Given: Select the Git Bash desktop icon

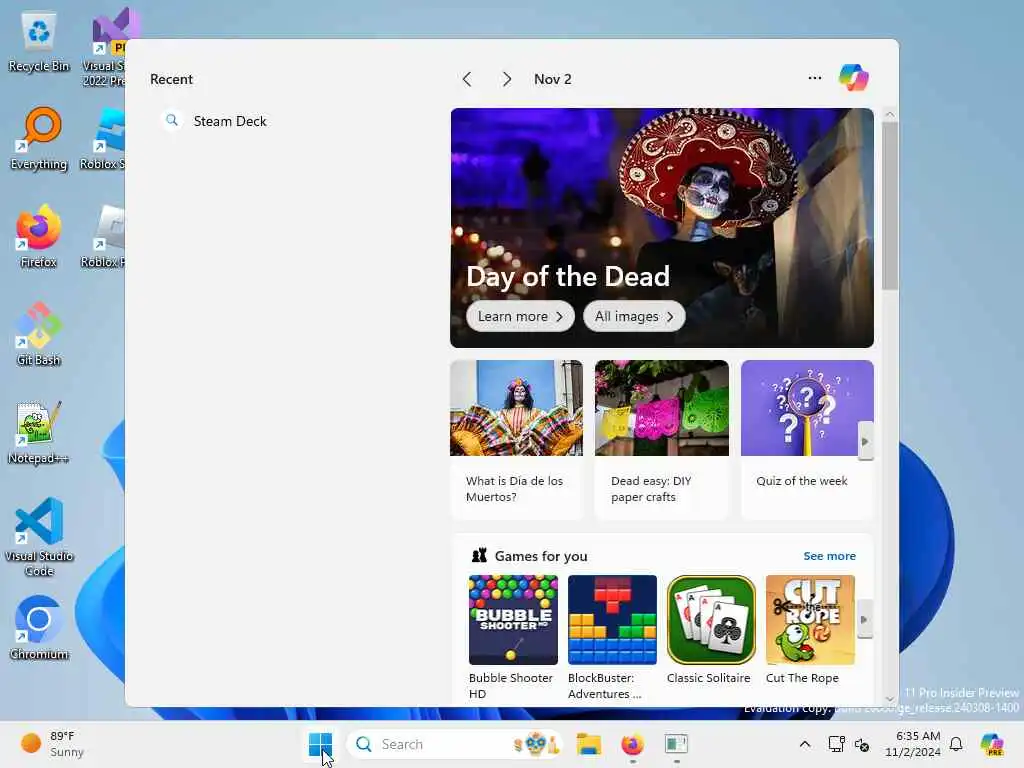Looking at the screenshot, I should tap(39, 334).
